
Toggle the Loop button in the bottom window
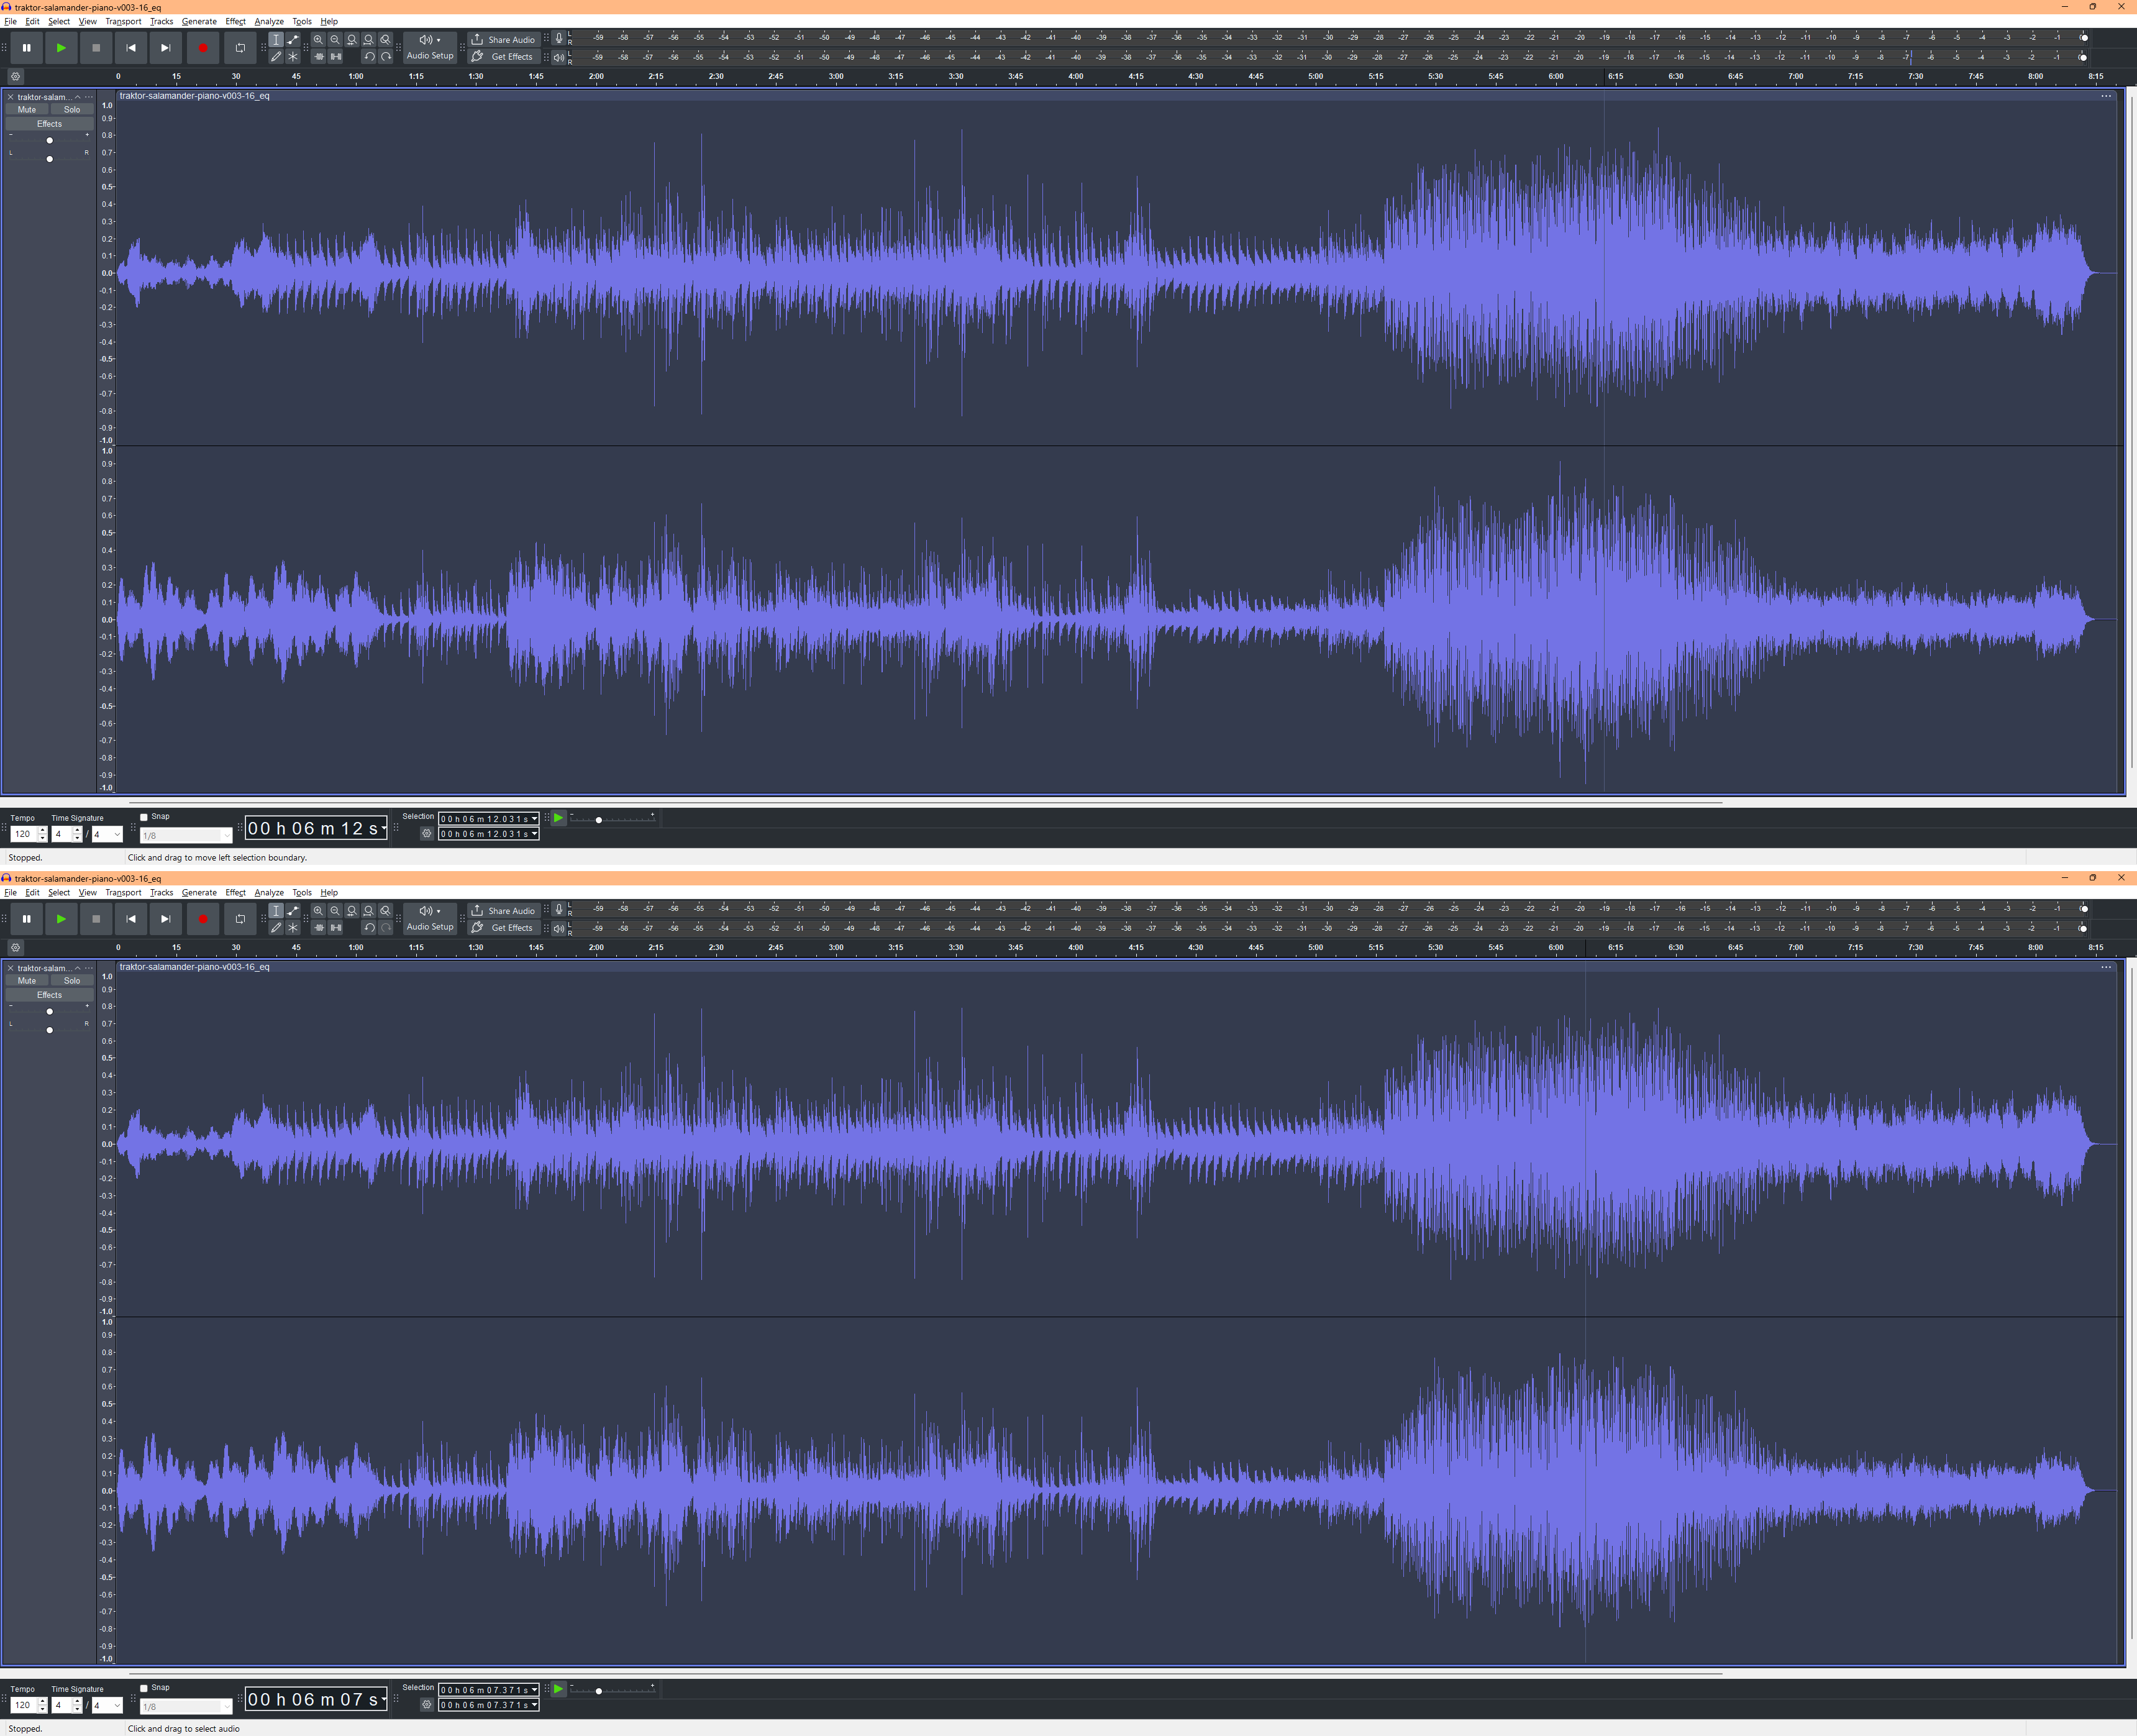[x=240, y=918]
